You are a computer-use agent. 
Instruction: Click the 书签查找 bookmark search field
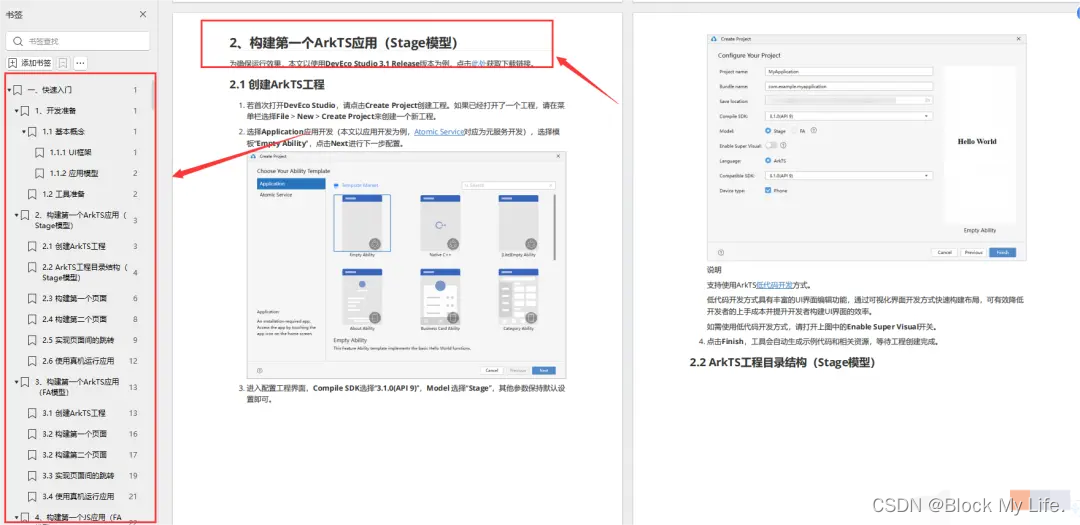pyautogui.click(x=78, y=41)
